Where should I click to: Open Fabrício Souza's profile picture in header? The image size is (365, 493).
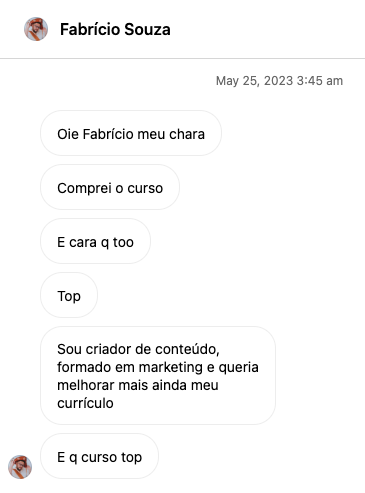[x=36, y=29]
